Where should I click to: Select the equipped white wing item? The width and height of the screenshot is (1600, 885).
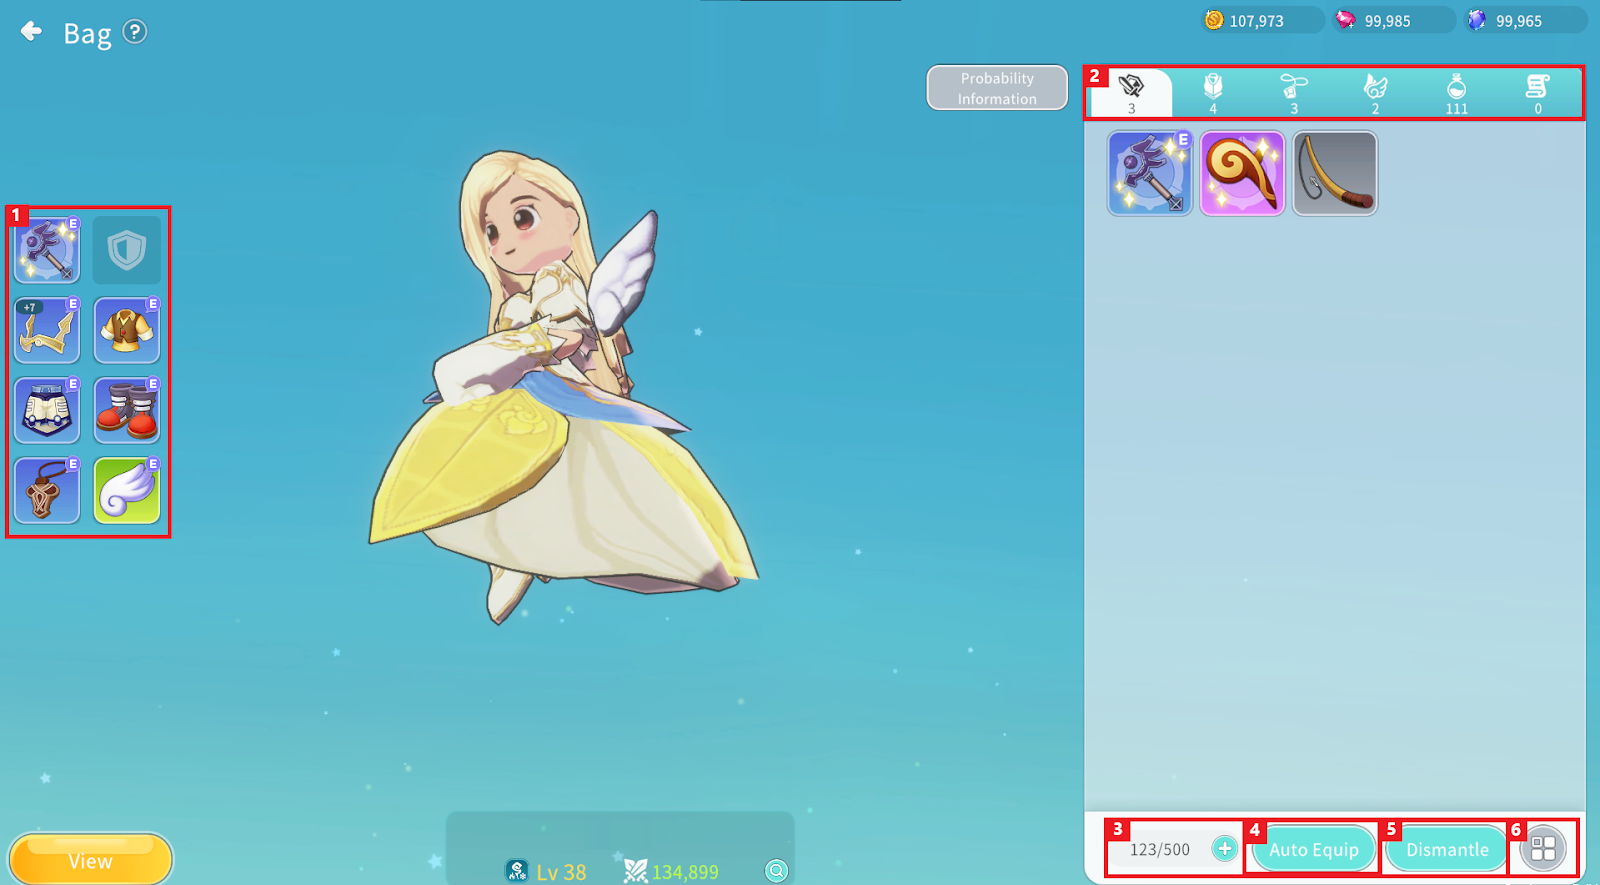[127, 490]
